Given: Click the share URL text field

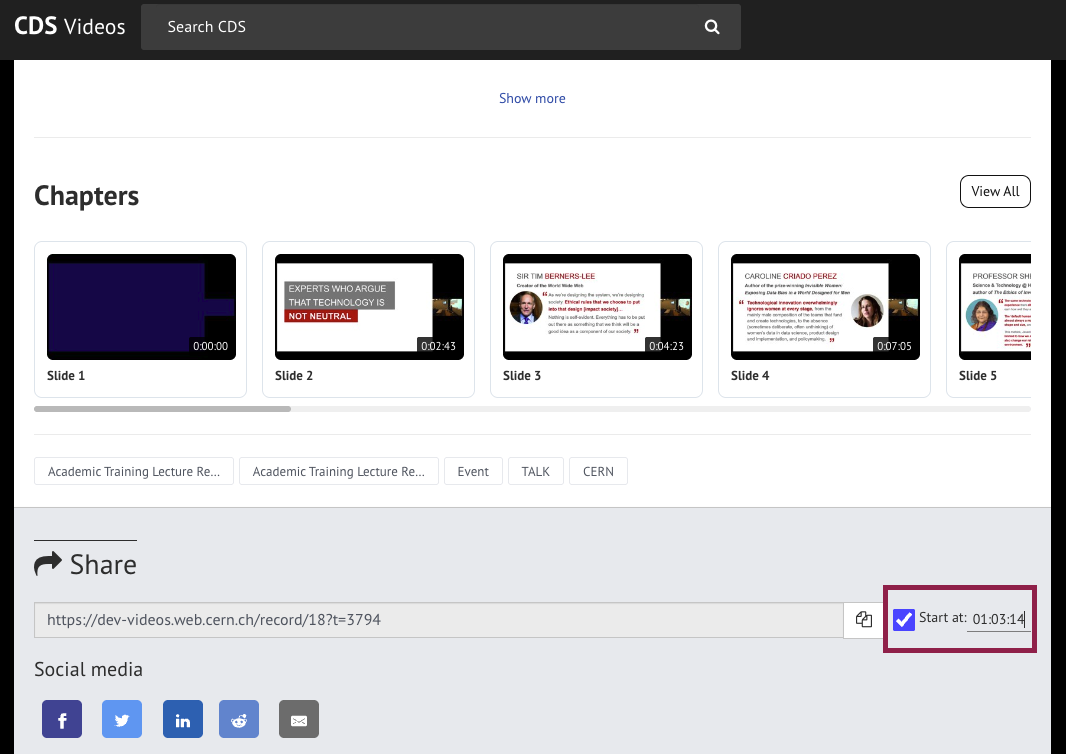Looking at the screenshot, I should [438, 620].
